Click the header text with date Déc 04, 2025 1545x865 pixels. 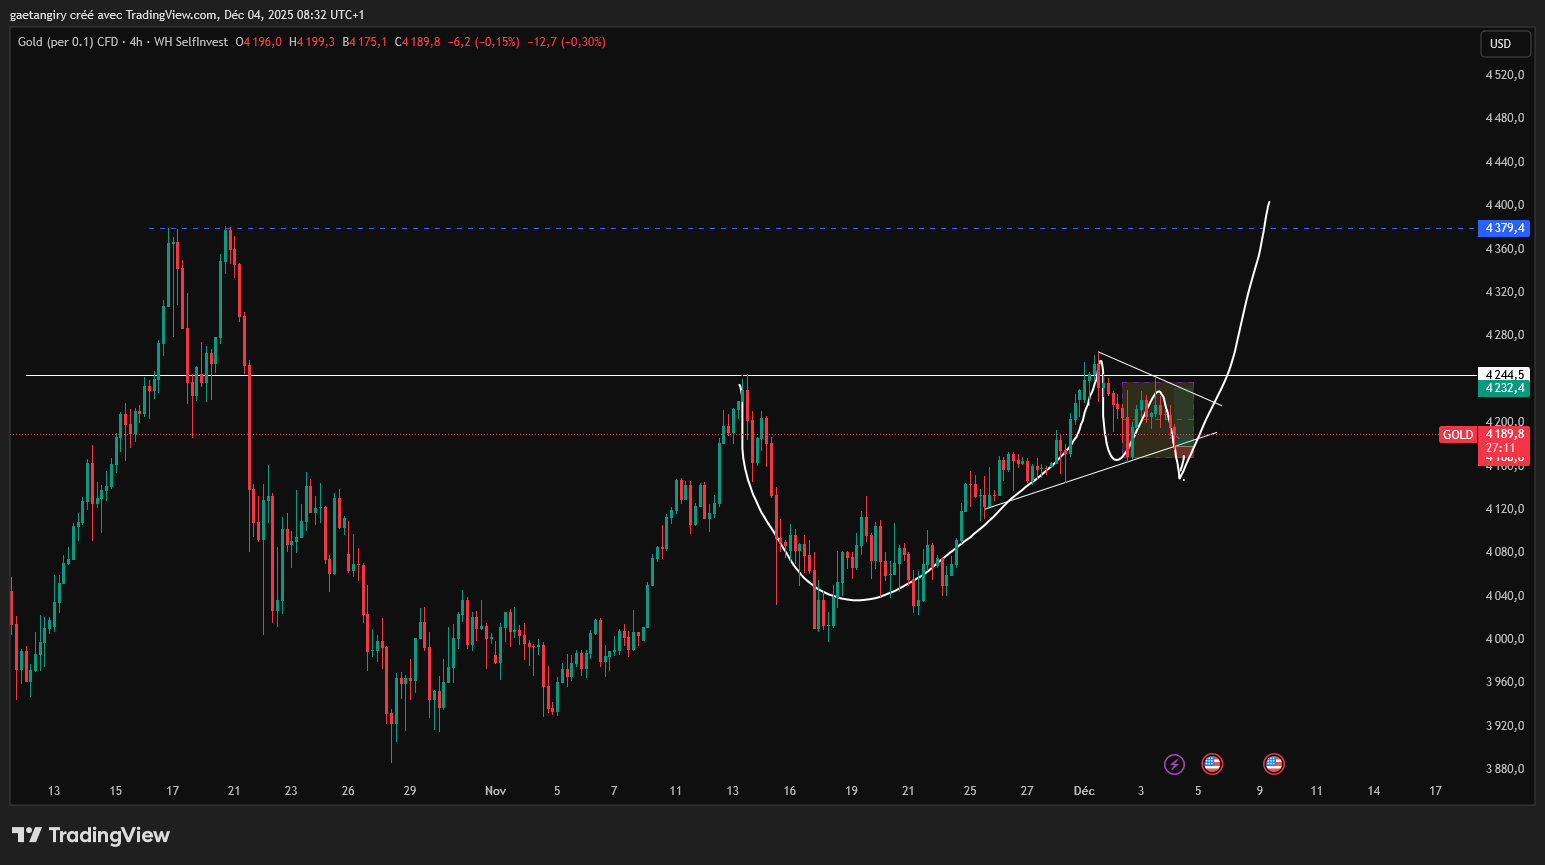point(187,14)
